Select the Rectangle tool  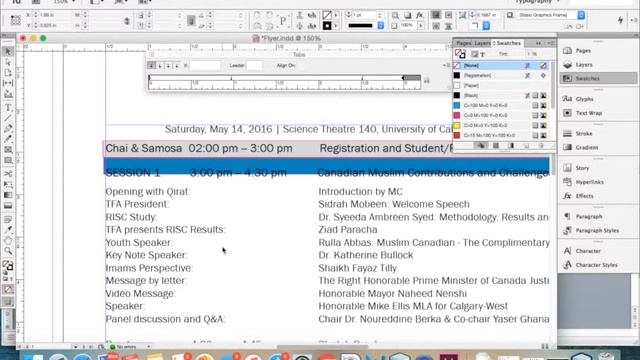point(8,160)
